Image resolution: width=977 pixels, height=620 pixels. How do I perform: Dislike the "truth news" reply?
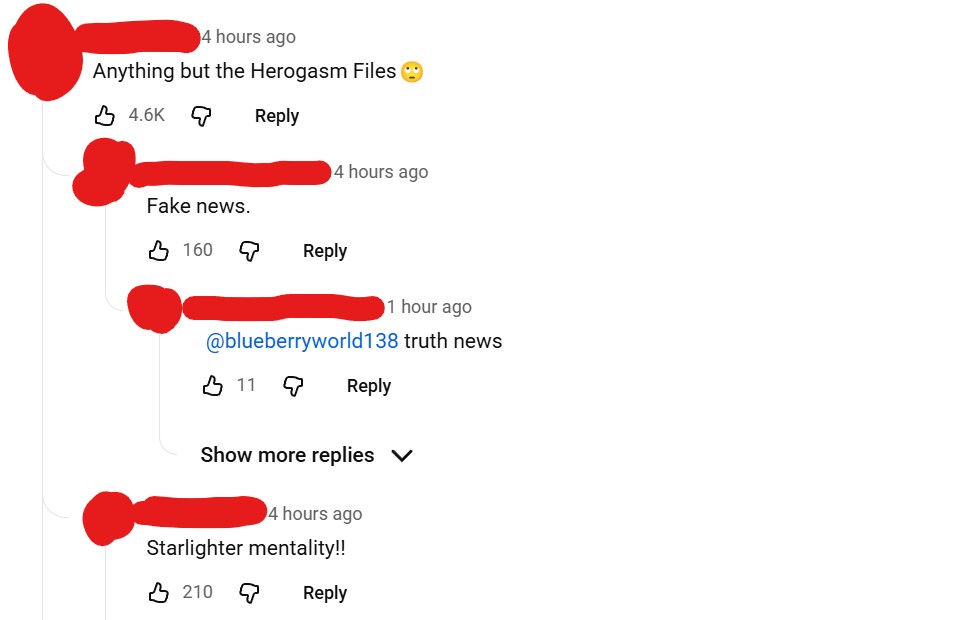tap(293, 386)
